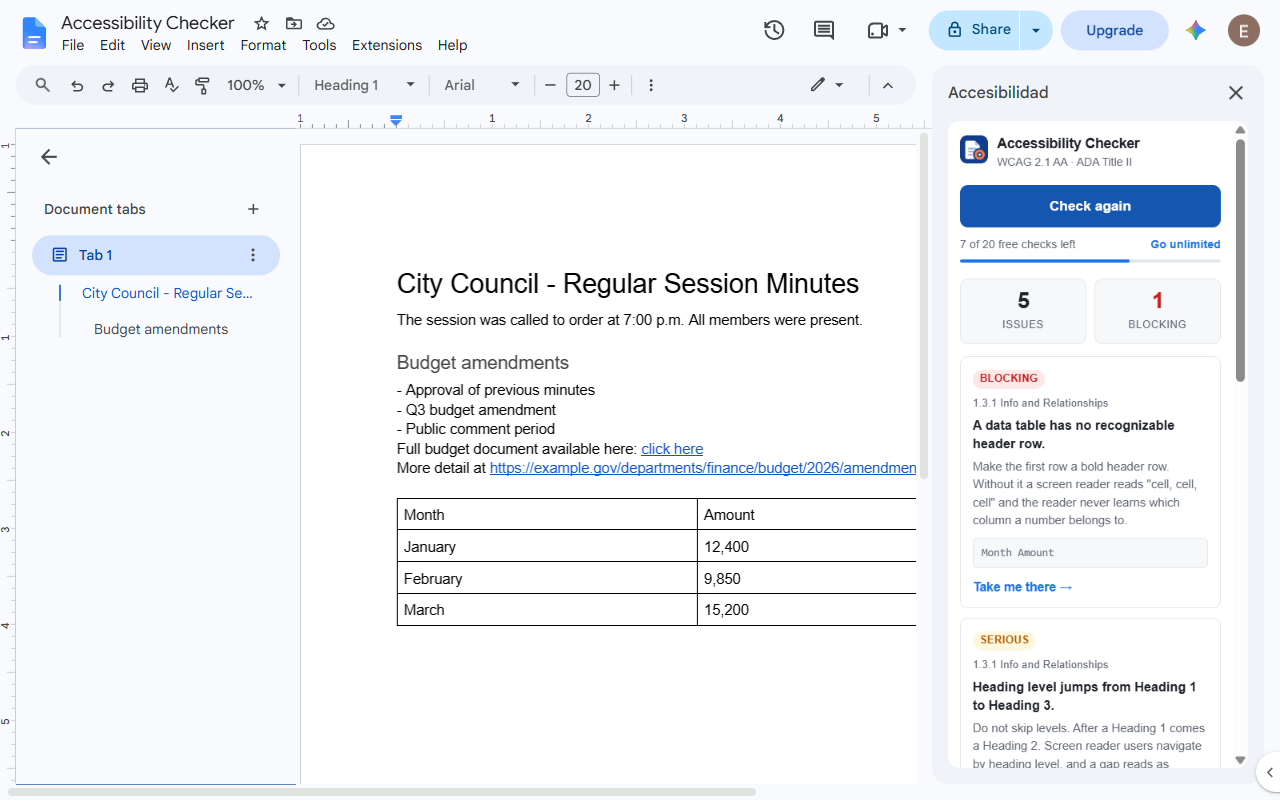The image size is (1280, 800).
Task: Open the Google Docs home icon
Action: [x=34, y=33]
